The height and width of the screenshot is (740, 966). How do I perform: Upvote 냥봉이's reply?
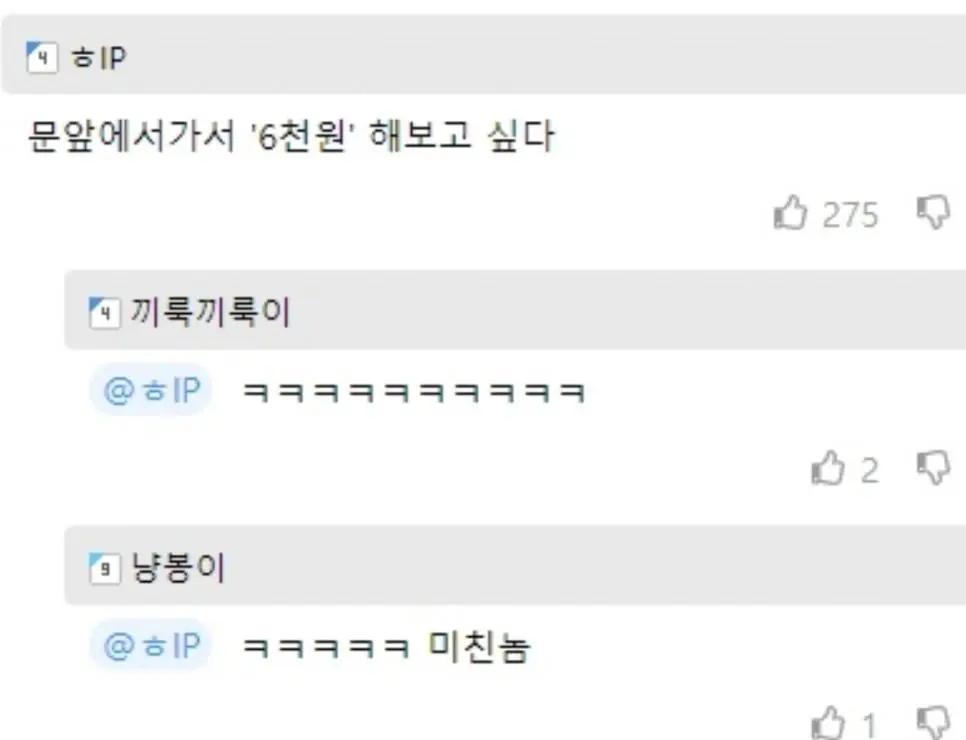(827, 723)
